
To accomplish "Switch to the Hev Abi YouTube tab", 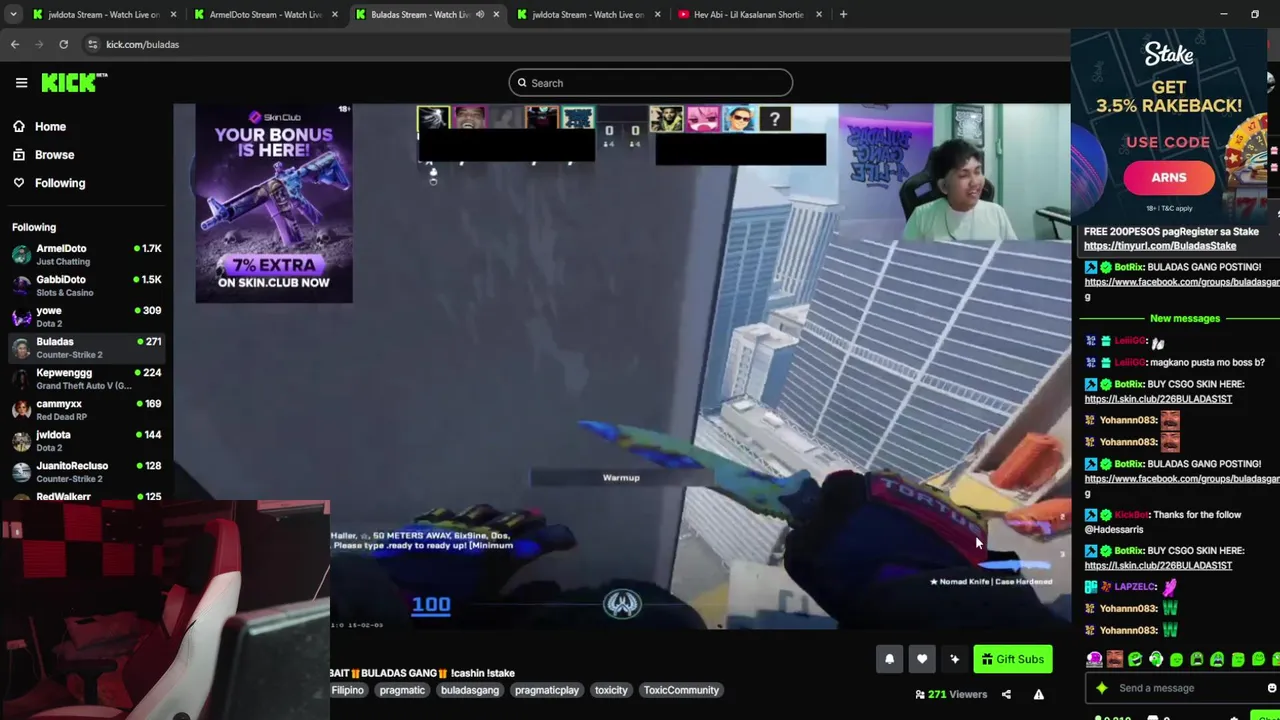I will click(x=748, y=14).
